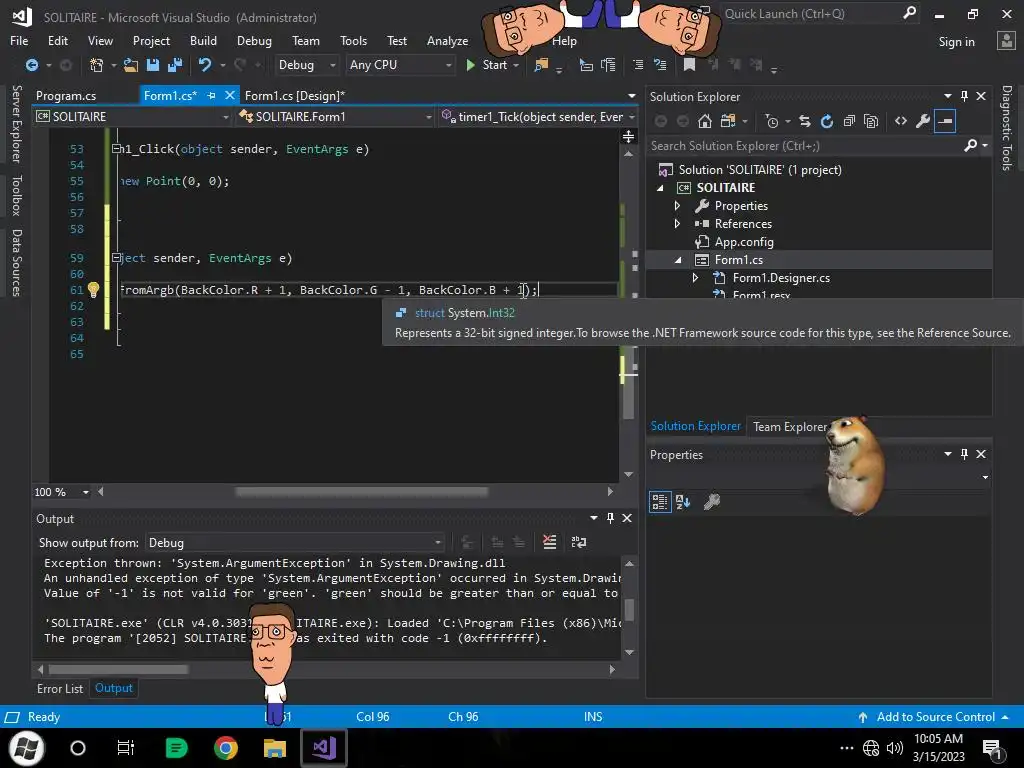Switch Properties panel to Categorized view

click(660, 502)
